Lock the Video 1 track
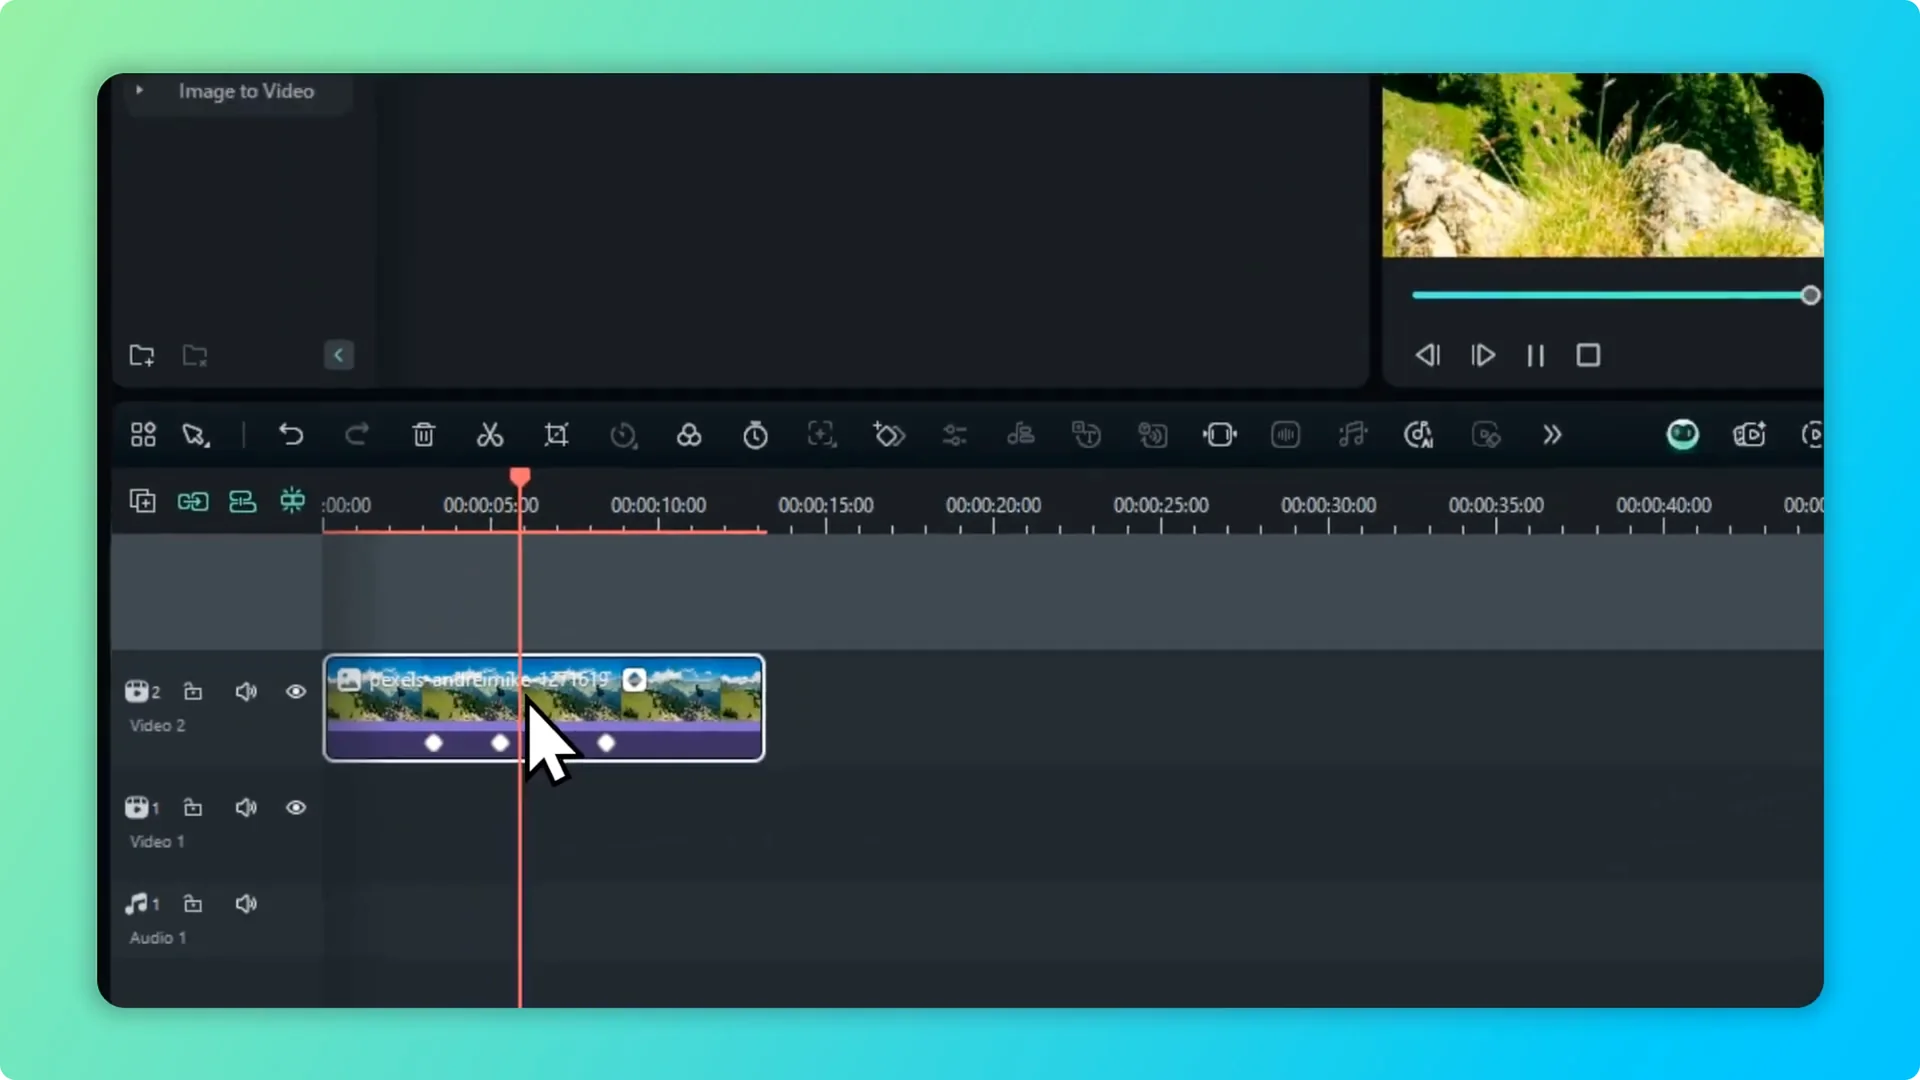This screenshot has height=1080, width=1920. (193, 807)
